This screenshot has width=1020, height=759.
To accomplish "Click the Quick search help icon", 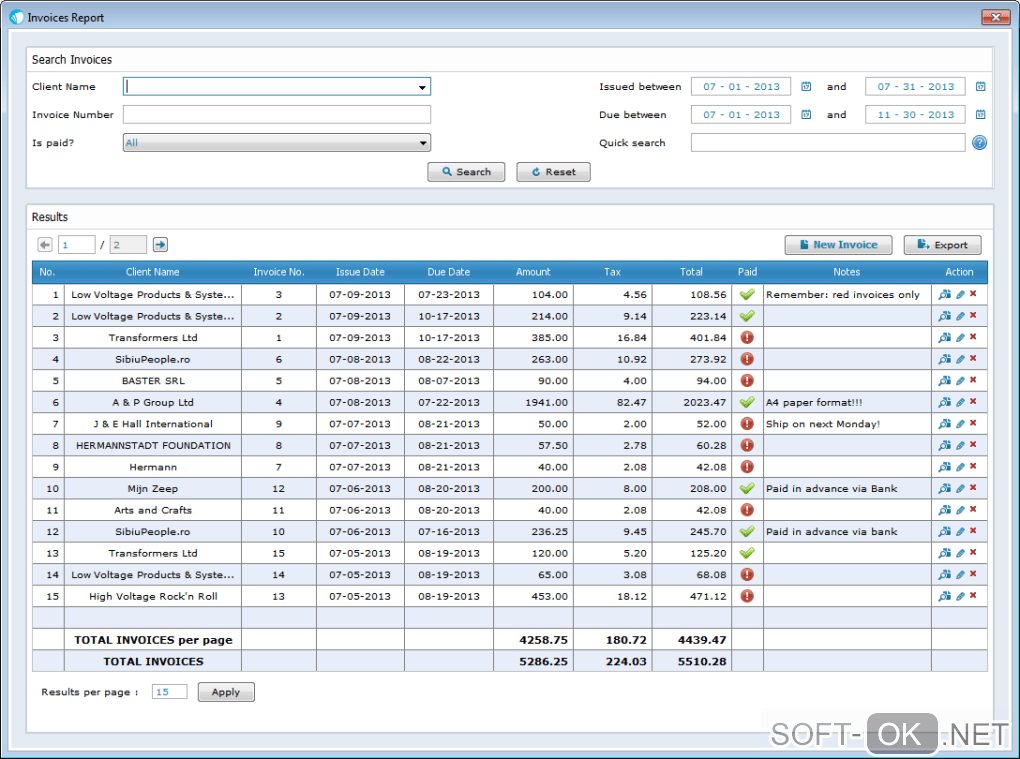I will coord(979,143).
